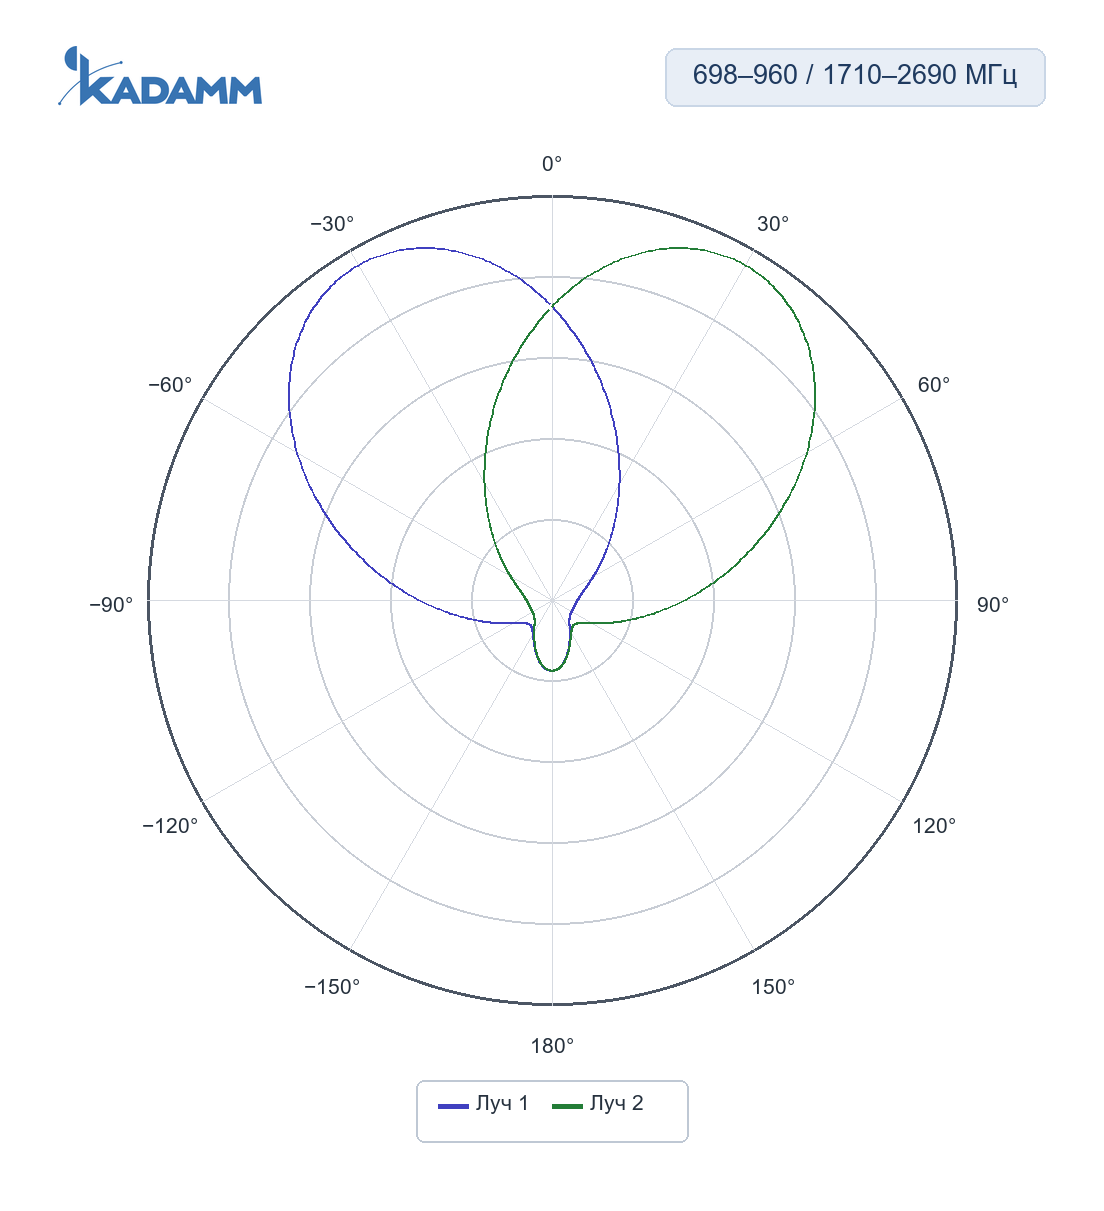
Task: Click the blue Луч 1 legend swatch
Action: [x=453, y=1105]
